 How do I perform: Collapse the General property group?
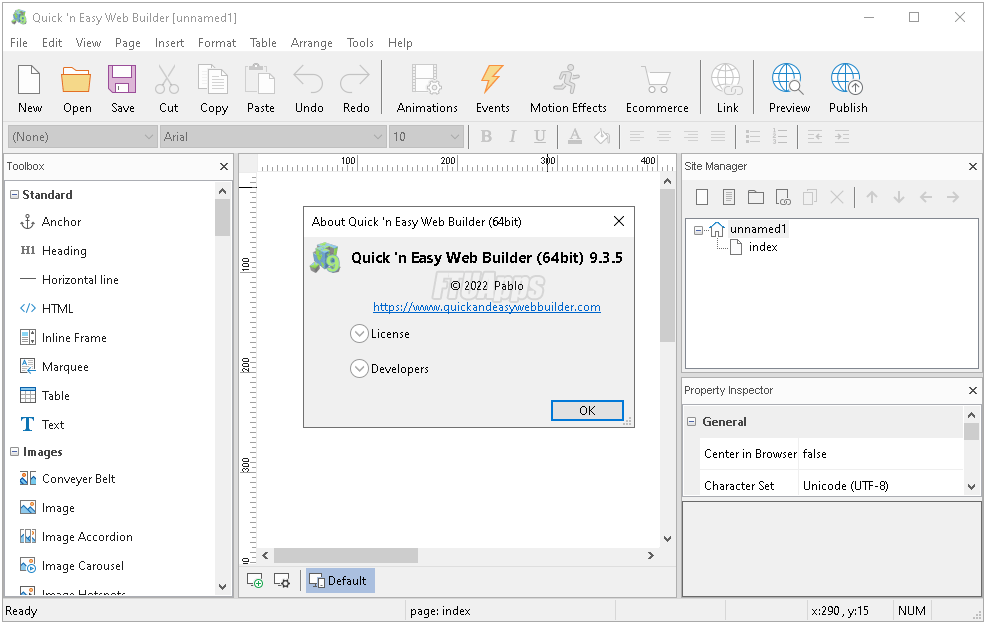[x=691, y=422]
